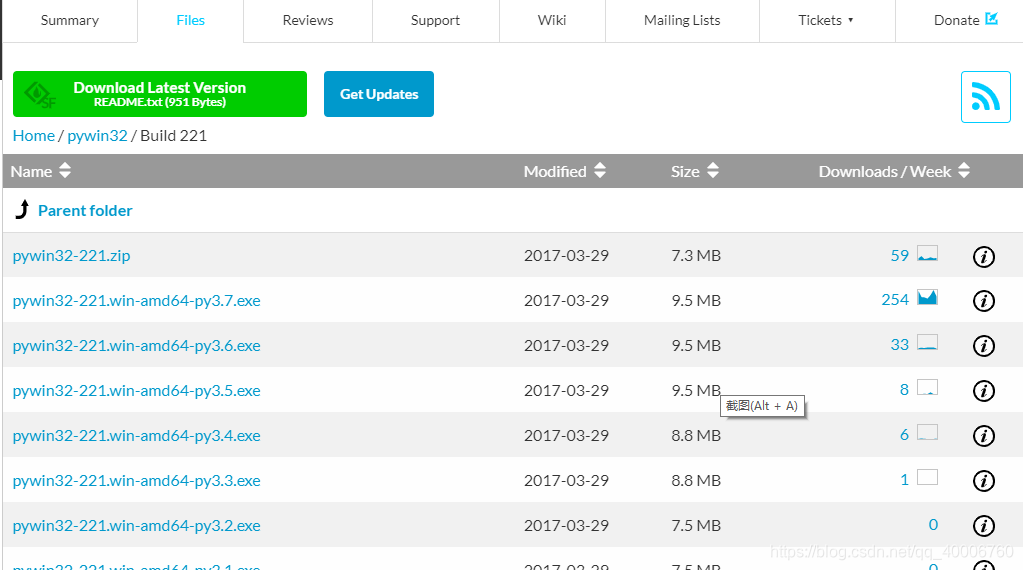1023x570 pixels.
Task: Download pywin32-221.win-amd64-py3.4.exe
Action: [x=136, y=436]
